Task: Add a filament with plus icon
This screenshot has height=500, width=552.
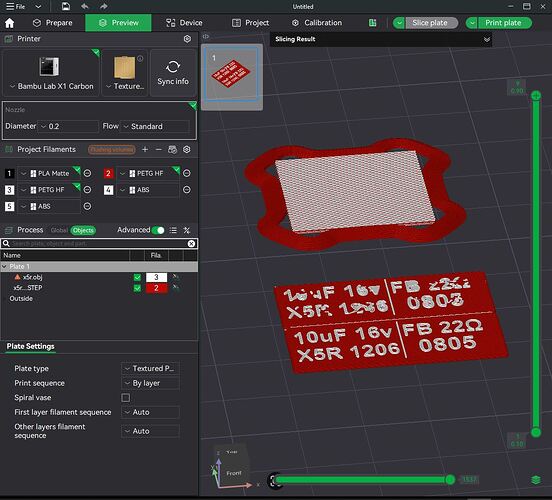Action: coord(145,150)
